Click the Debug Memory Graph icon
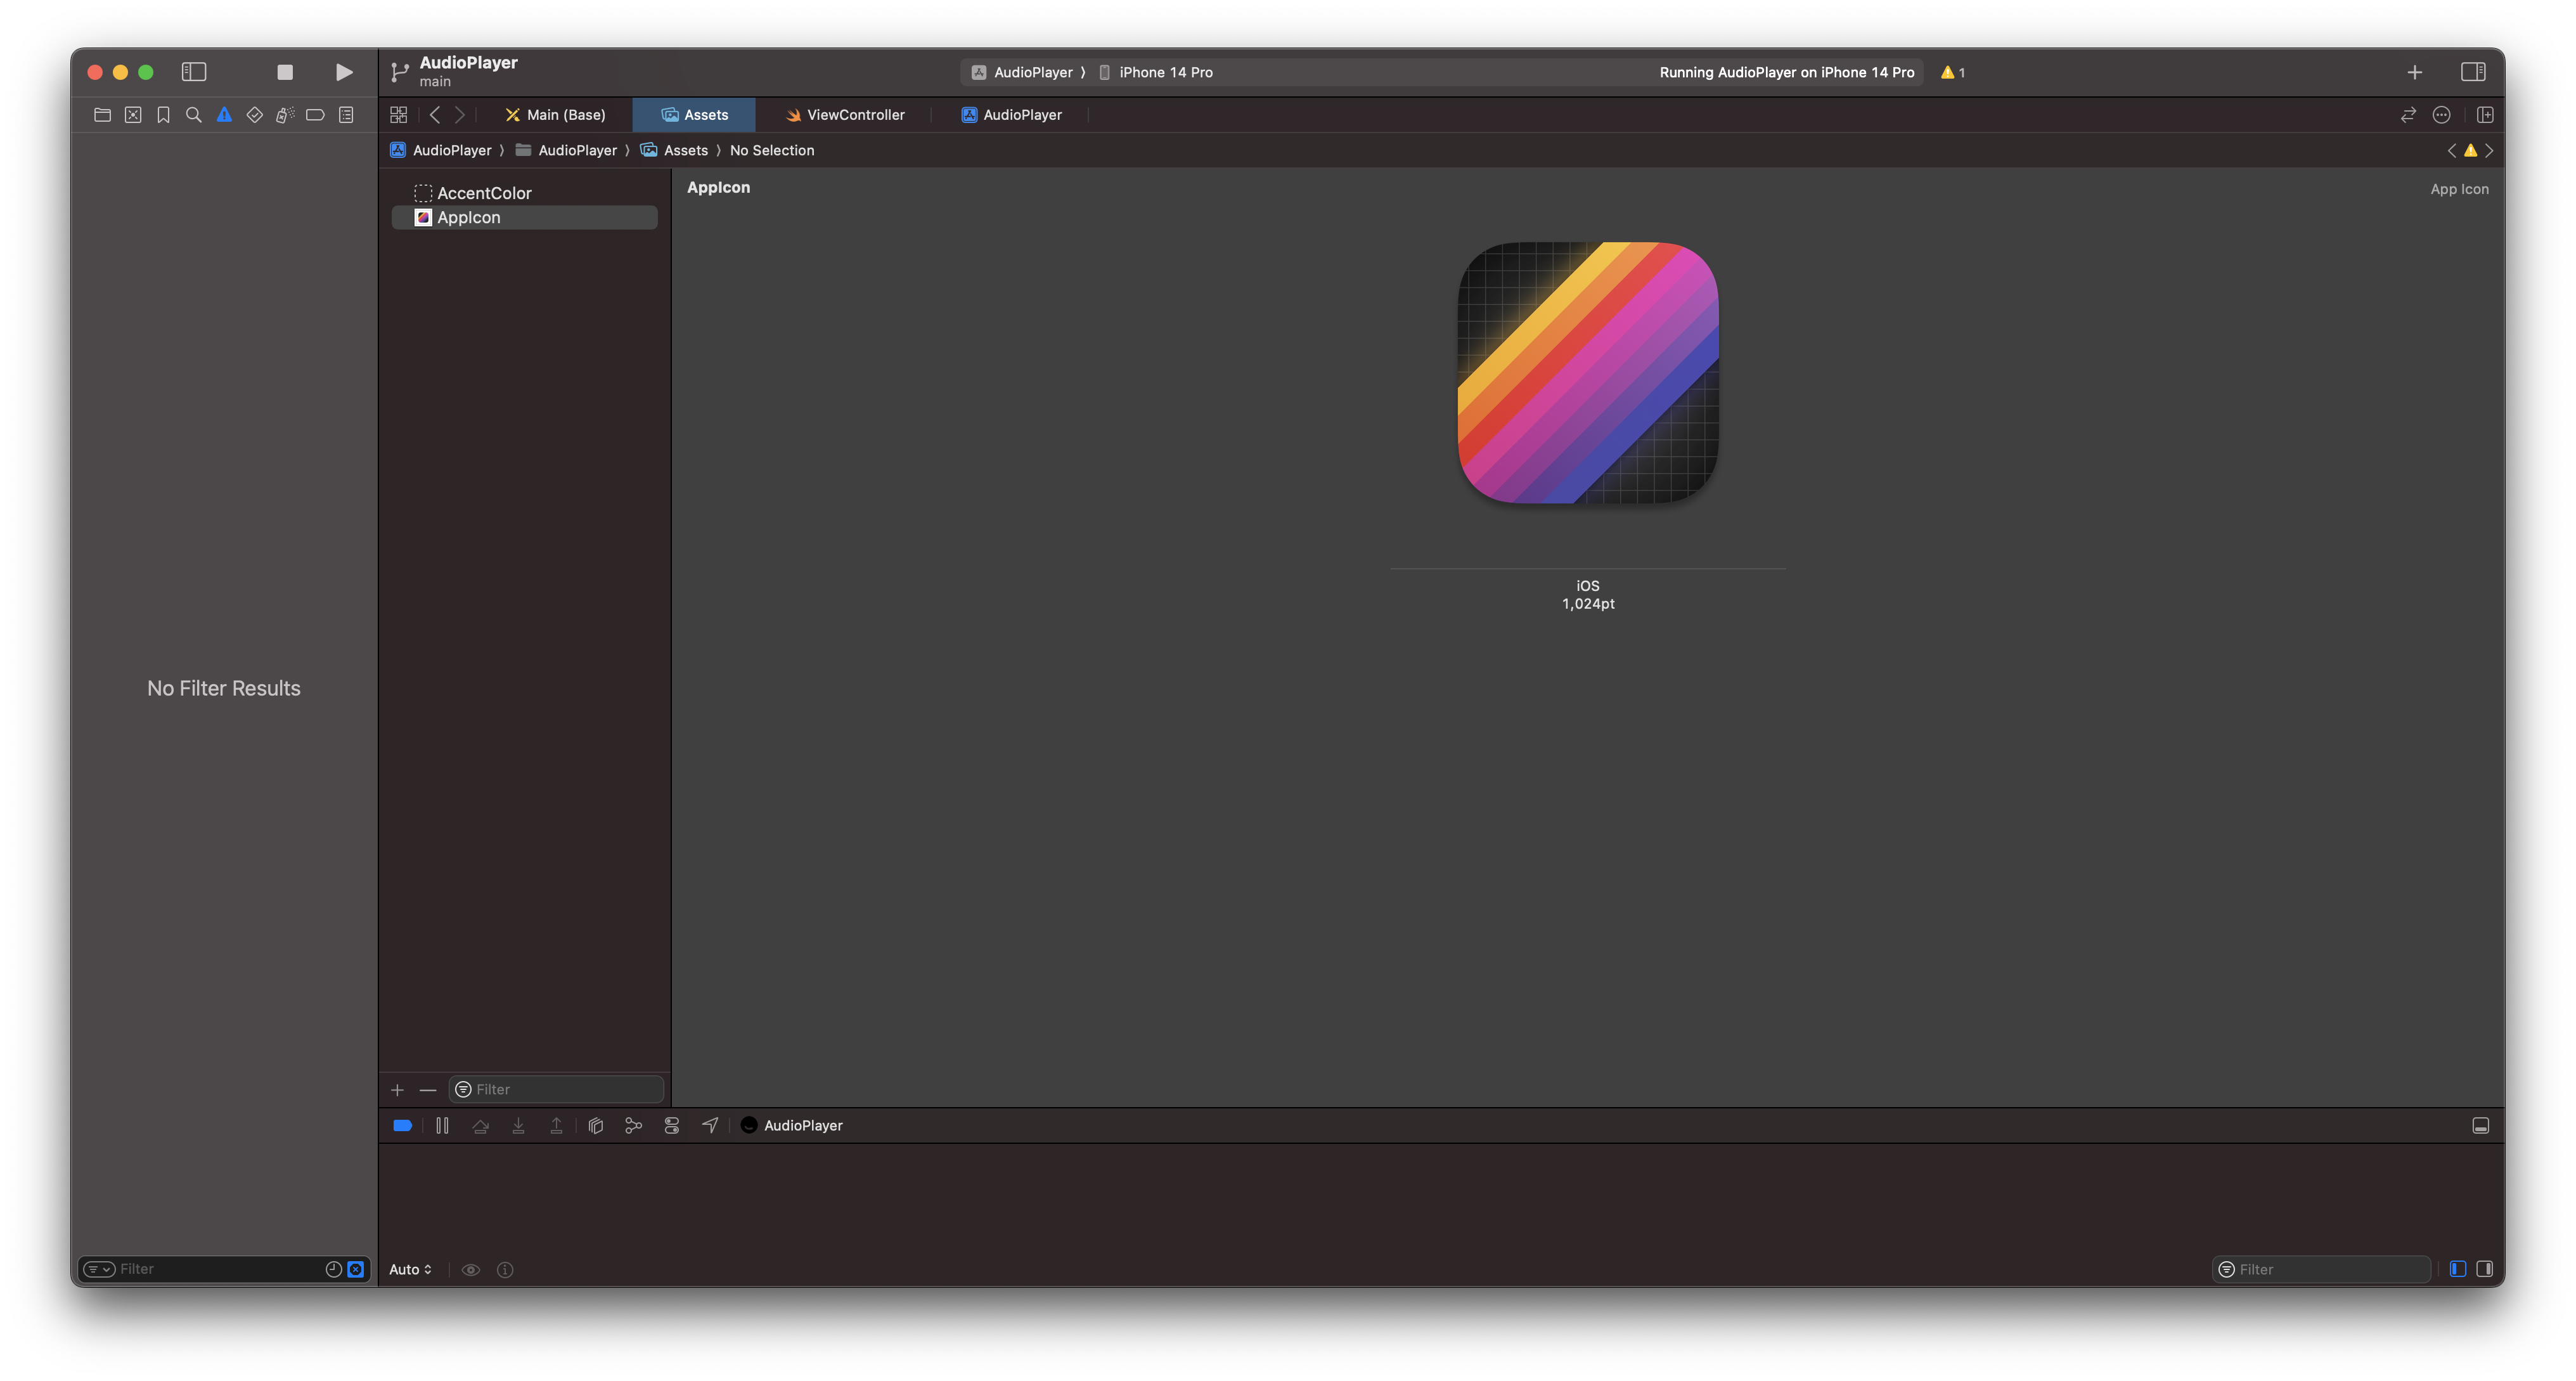This screenshot has height=1381, width=2576. [633, 1126]
